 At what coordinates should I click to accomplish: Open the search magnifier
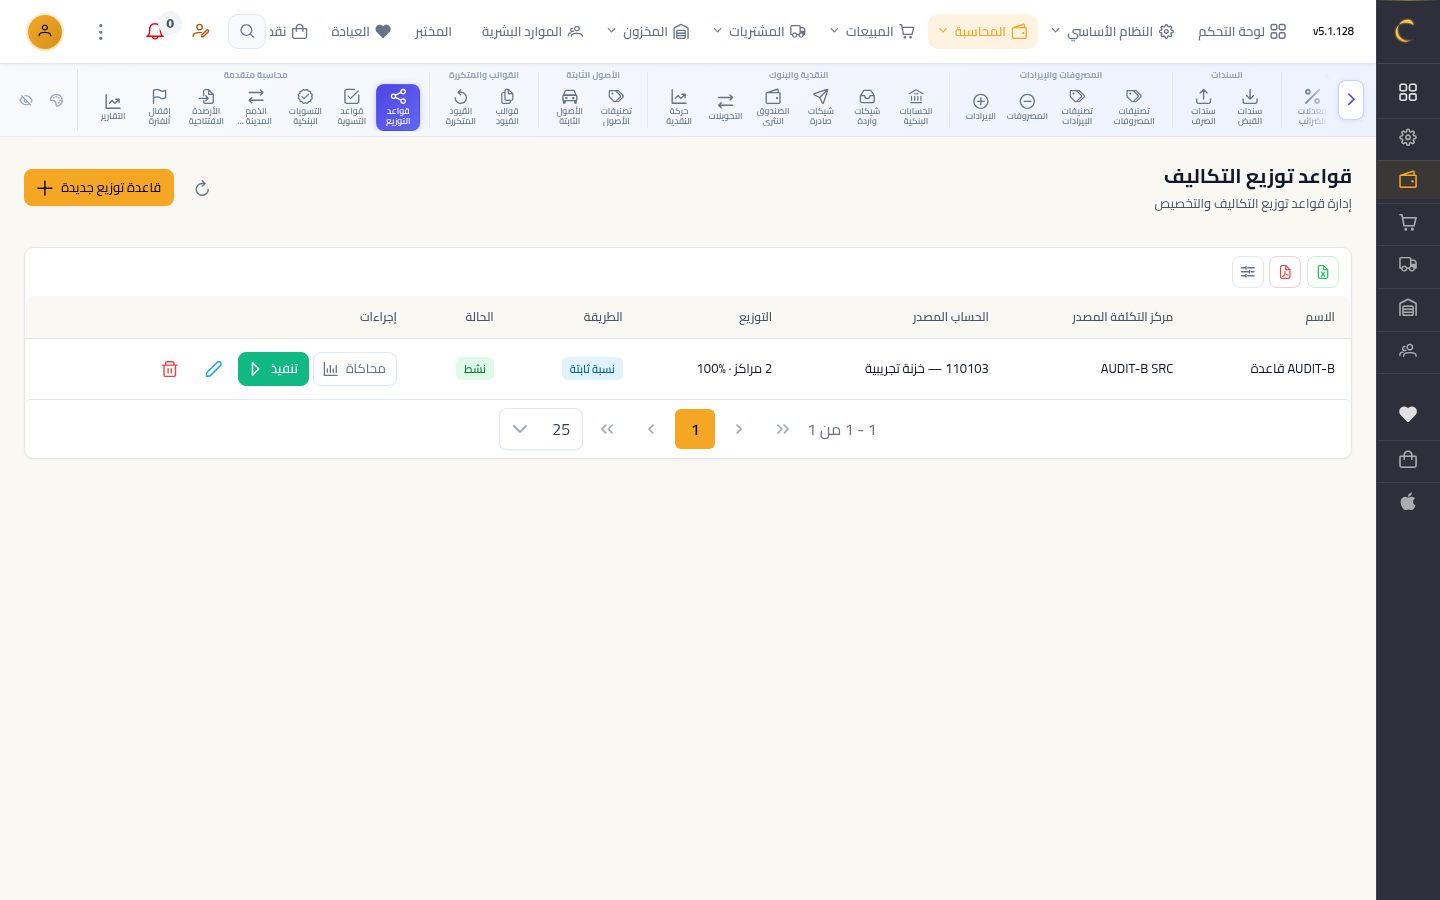click(247, 32)
